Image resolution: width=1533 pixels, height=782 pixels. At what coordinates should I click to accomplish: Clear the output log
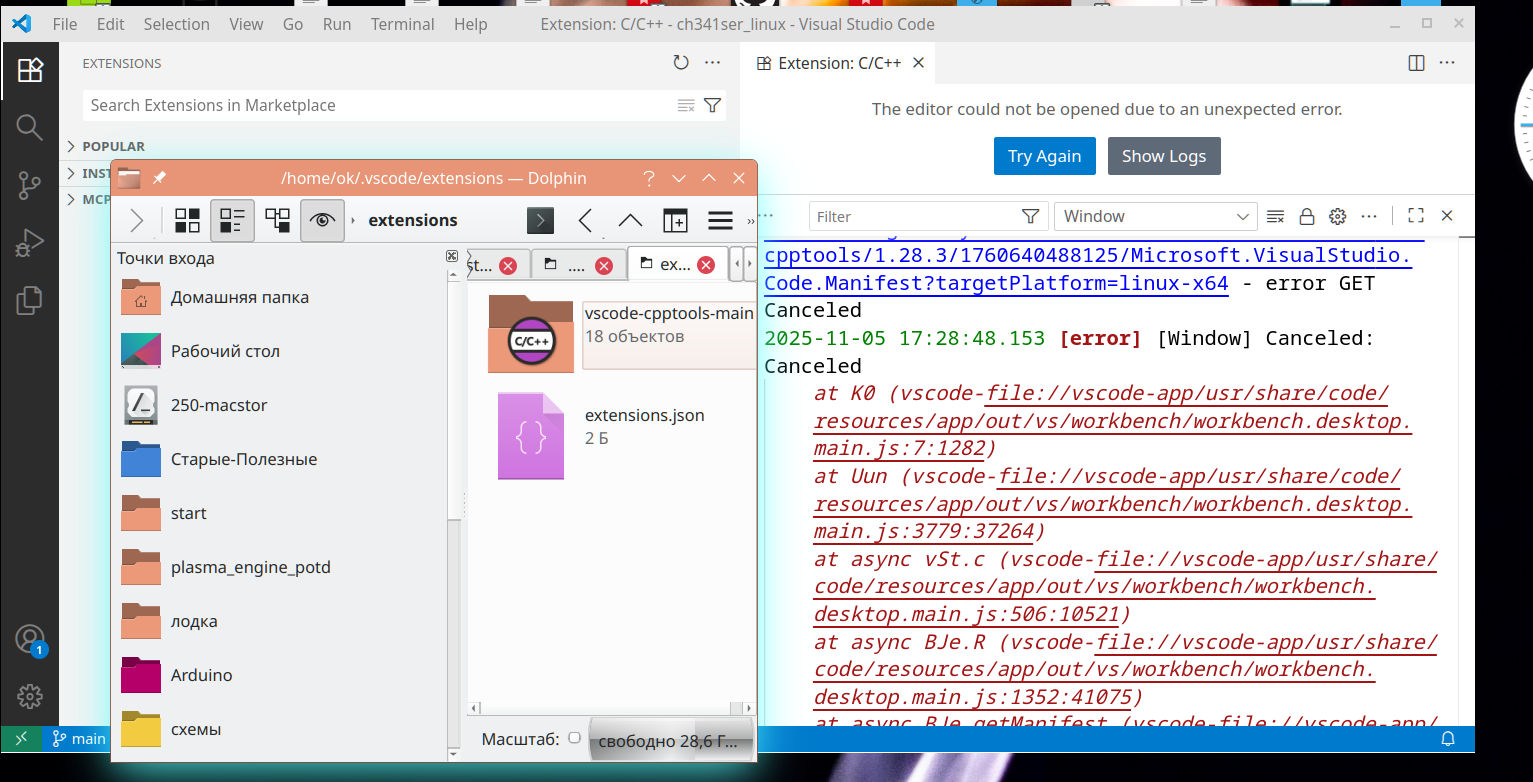pyautogui.click(x=1275, y=216)
